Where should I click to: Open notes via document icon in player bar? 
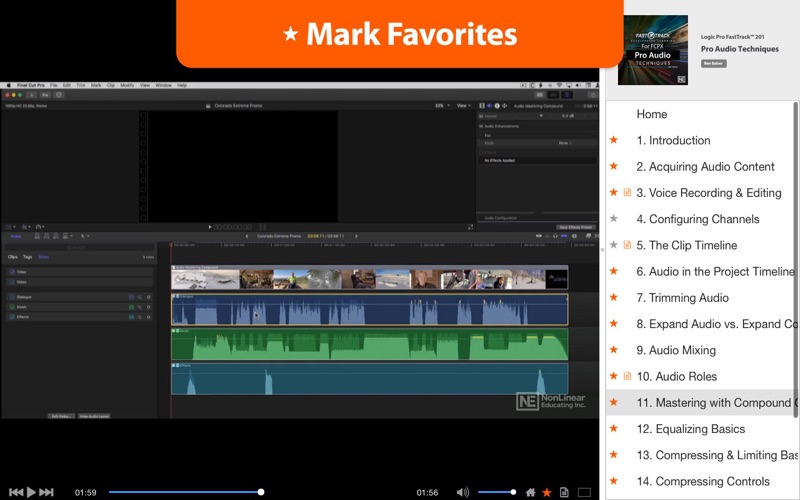click(564, 492)
